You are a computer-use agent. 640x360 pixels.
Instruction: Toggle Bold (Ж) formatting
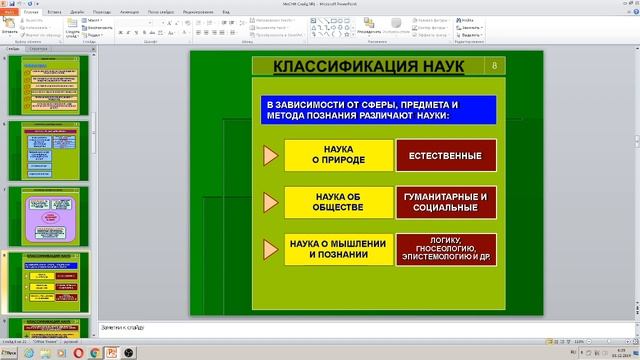tap(120, 33)
